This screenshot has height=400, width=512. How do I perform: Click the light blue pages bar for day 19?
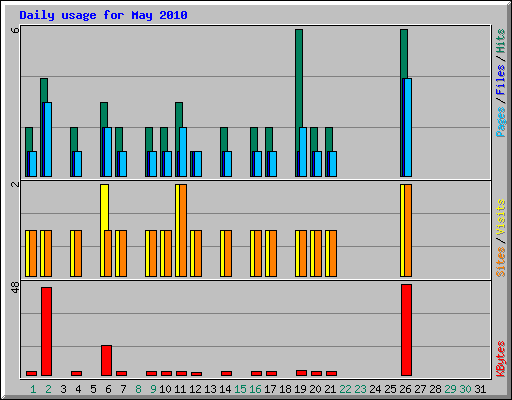click(303, 152)
